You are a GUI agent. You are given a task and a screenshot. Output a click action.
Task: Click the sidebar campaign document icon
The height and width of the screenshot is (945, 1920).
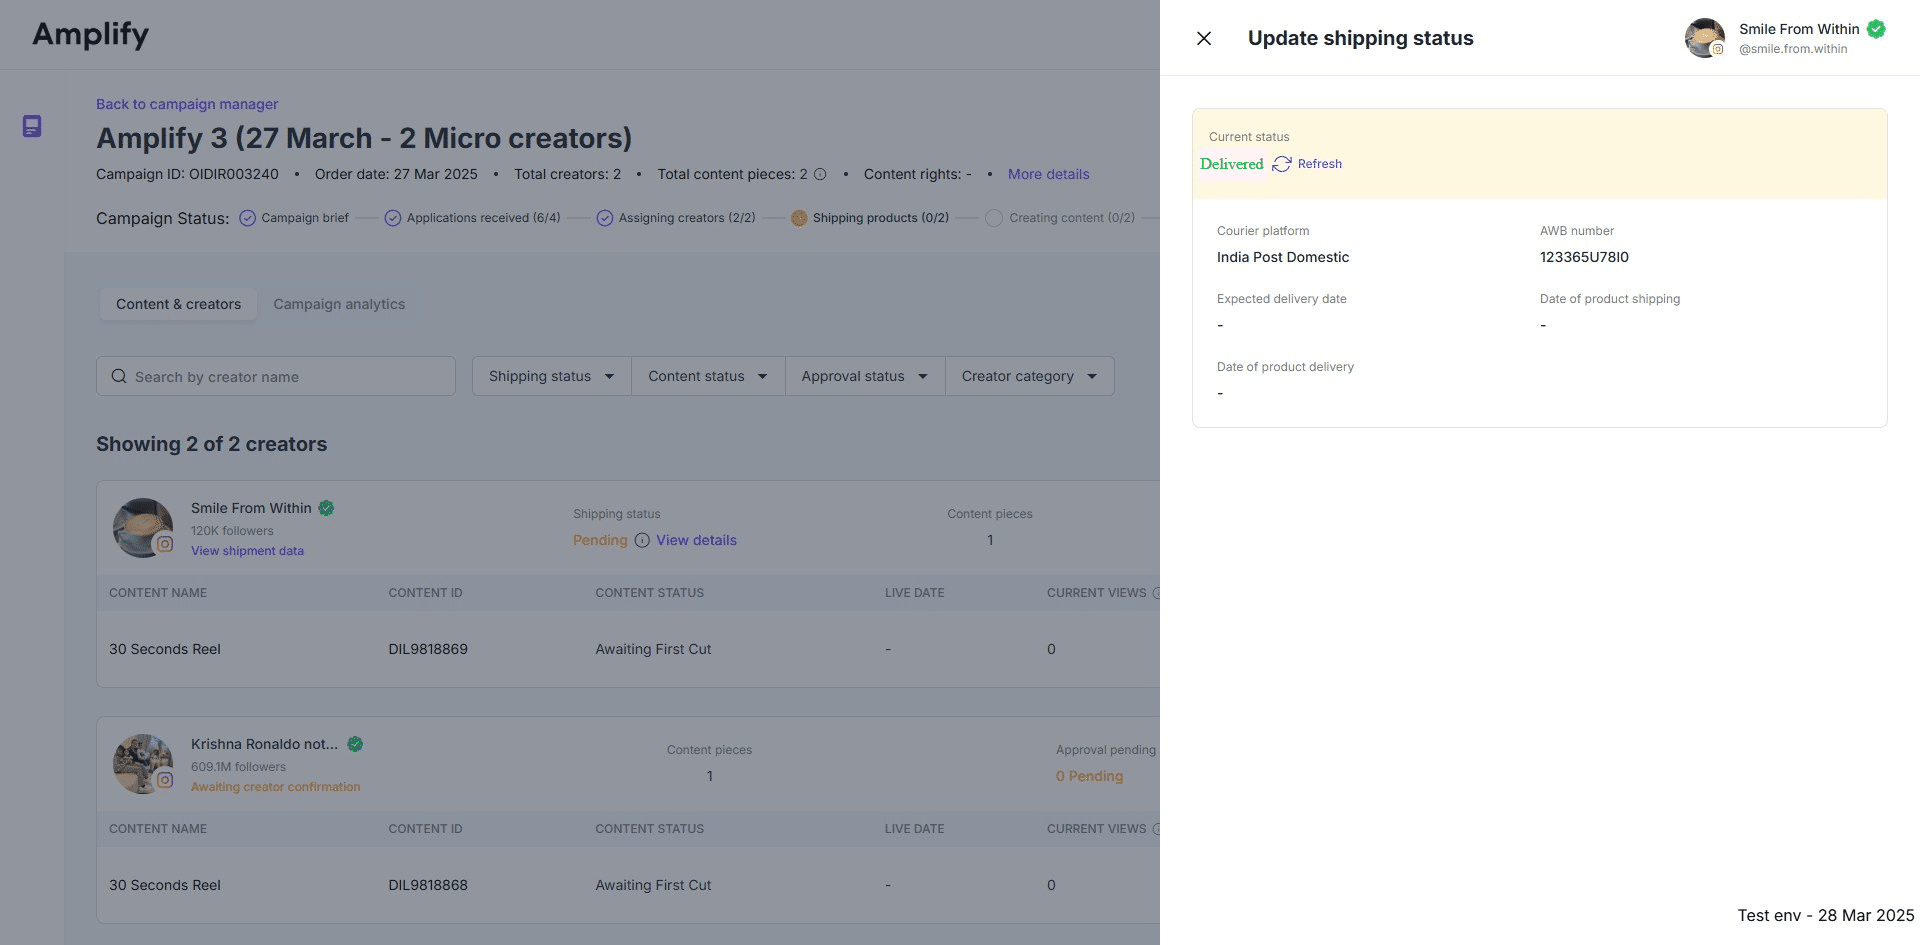[32, 126]
